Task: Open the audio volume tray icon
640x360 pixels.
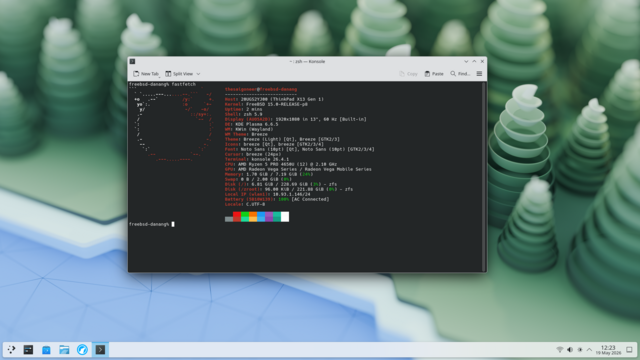Action: 570,350
